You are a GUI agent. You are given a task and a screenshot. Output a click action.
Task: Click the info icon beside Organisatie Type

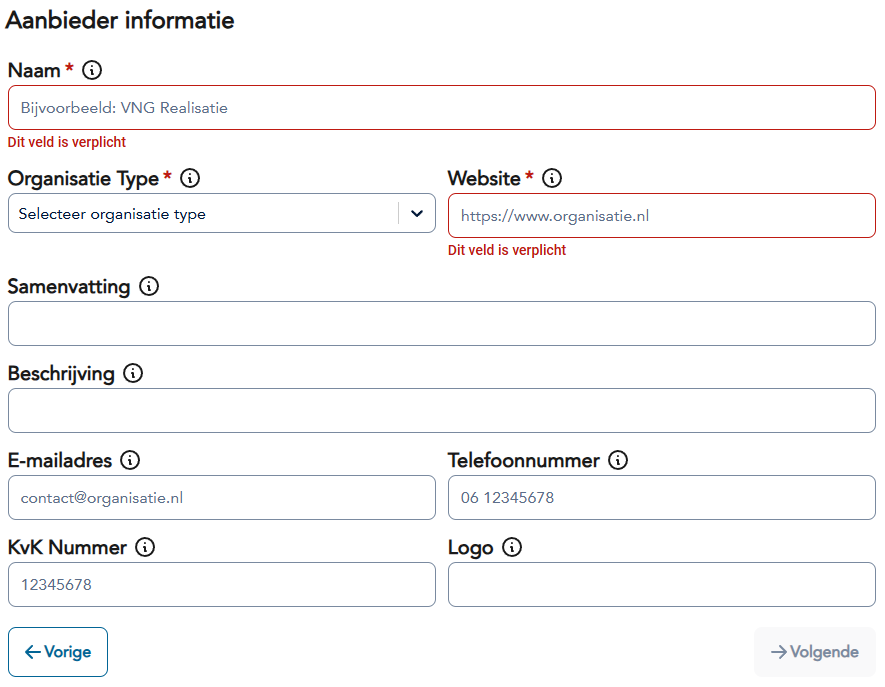[x=189, y=178]
